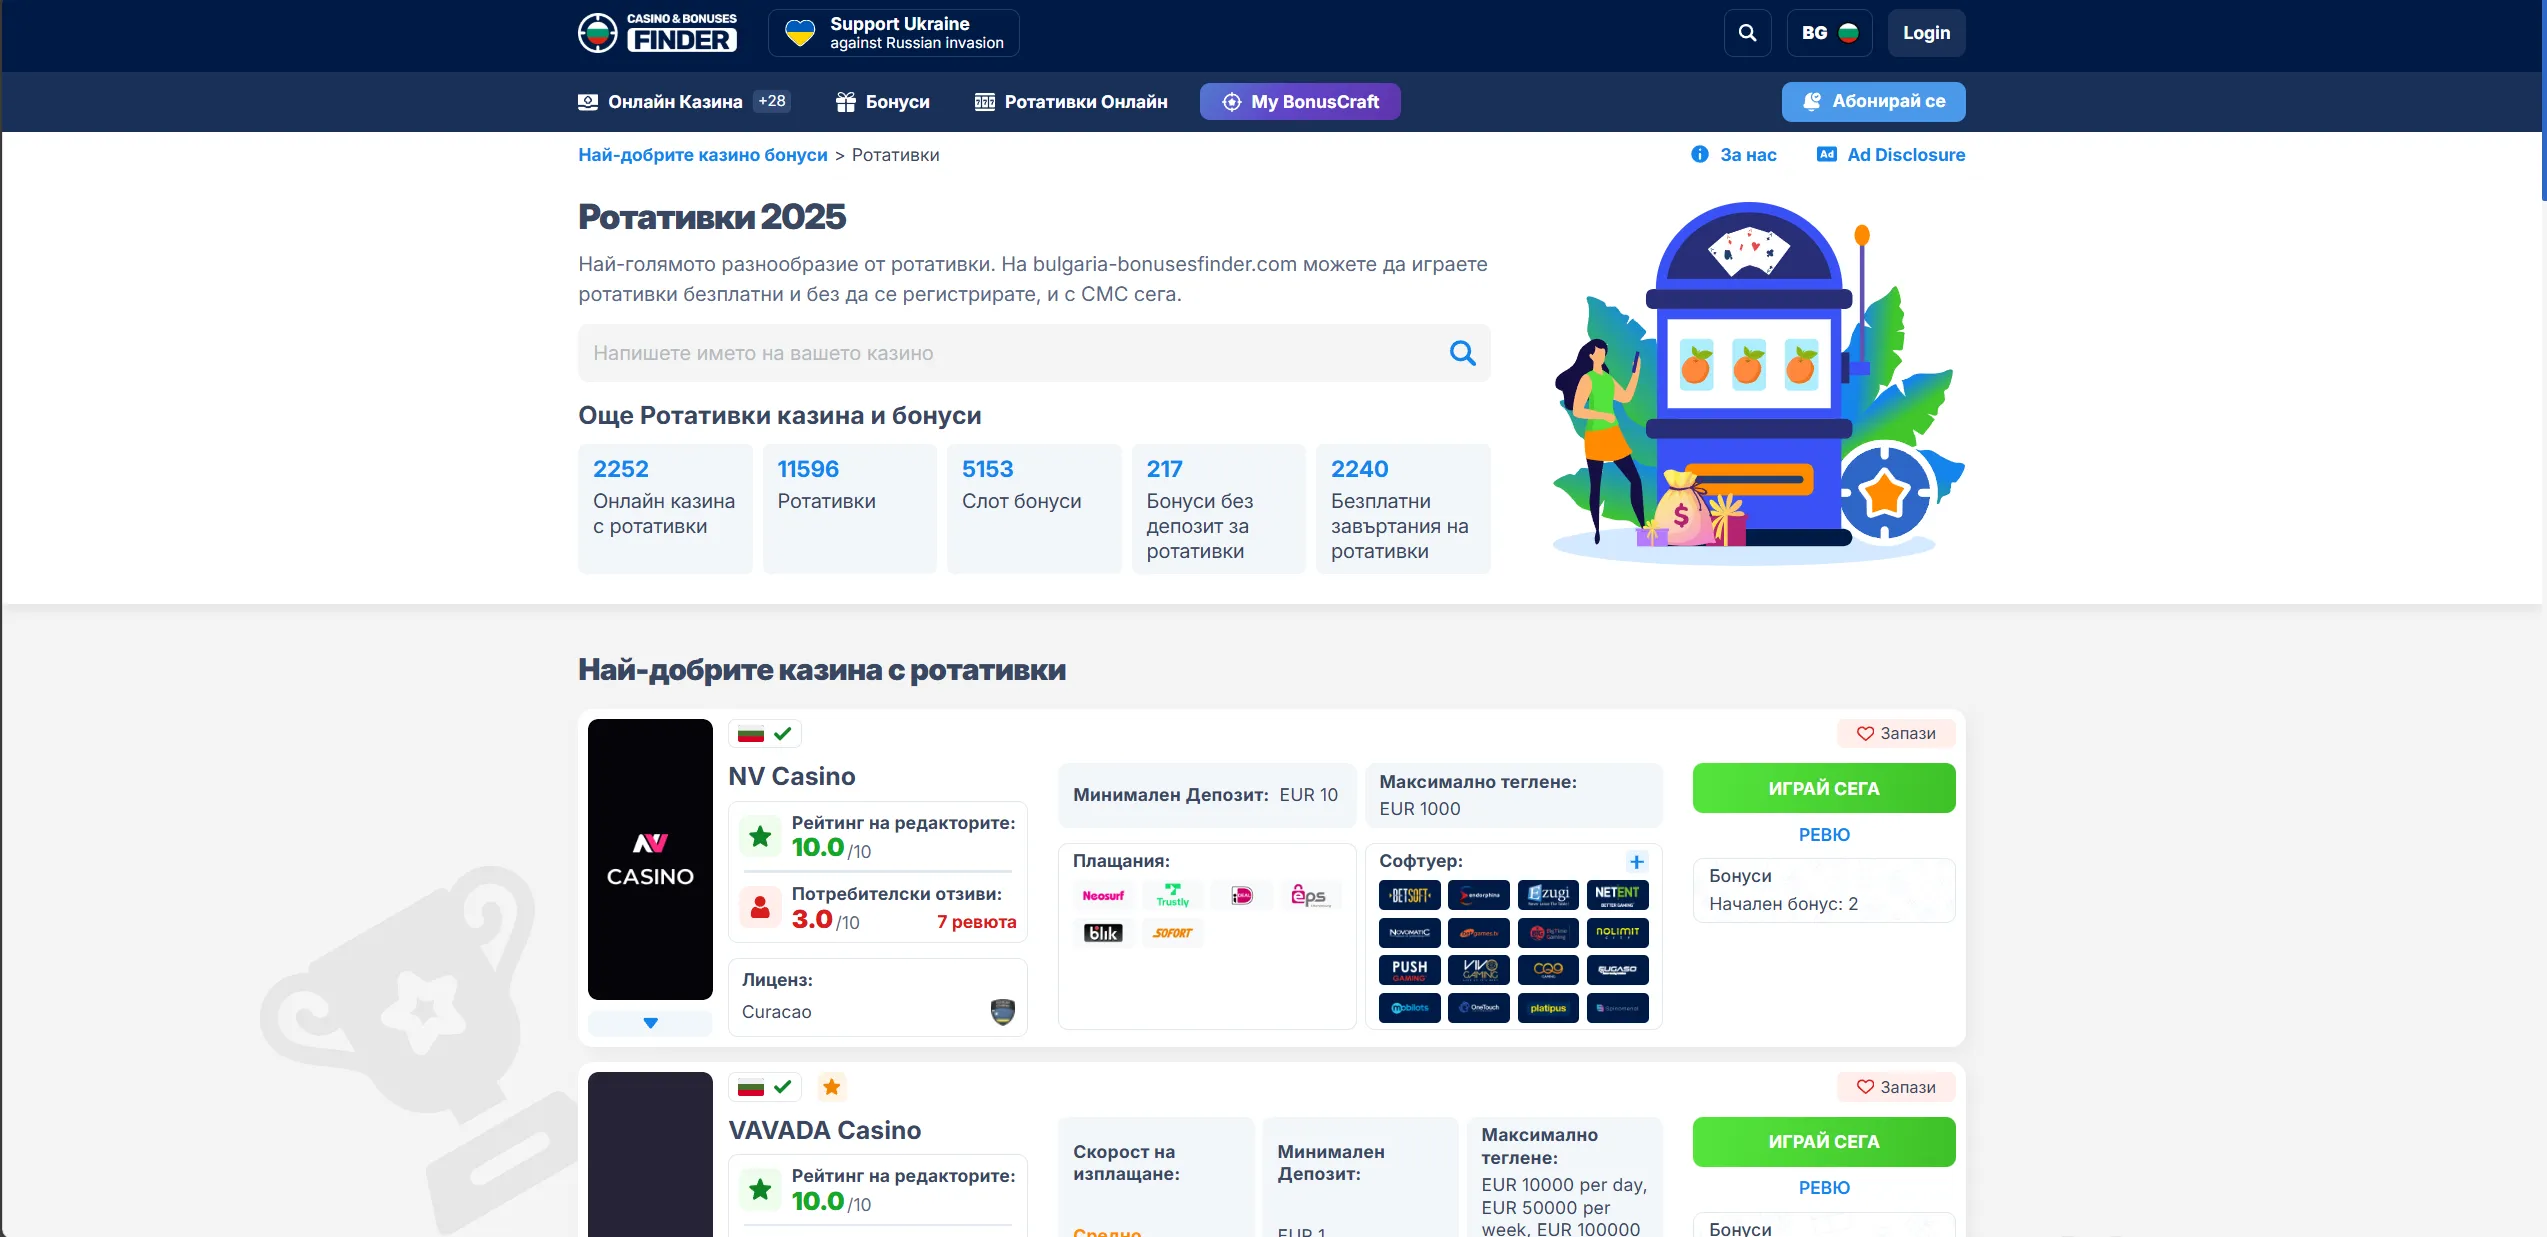Click the blue search icon in casino field
The image size is (2547, 1237).
click(1462, 353)
